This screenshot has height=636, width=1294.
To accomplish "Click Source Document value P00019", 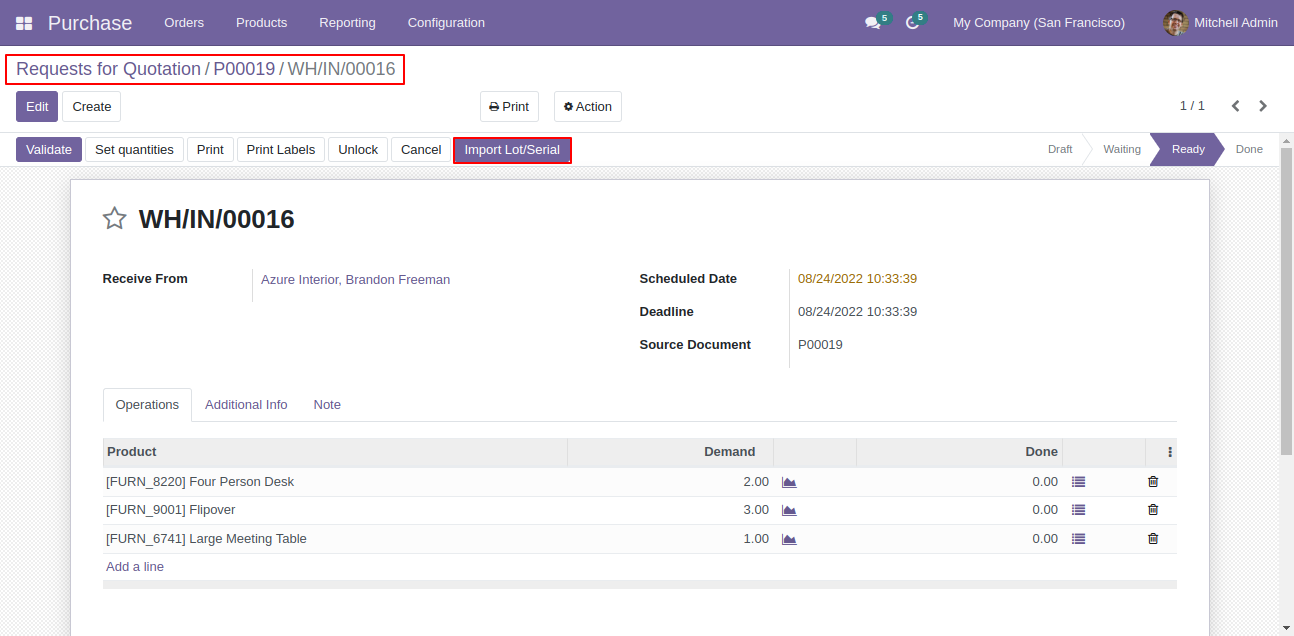I will coord(820,345).
